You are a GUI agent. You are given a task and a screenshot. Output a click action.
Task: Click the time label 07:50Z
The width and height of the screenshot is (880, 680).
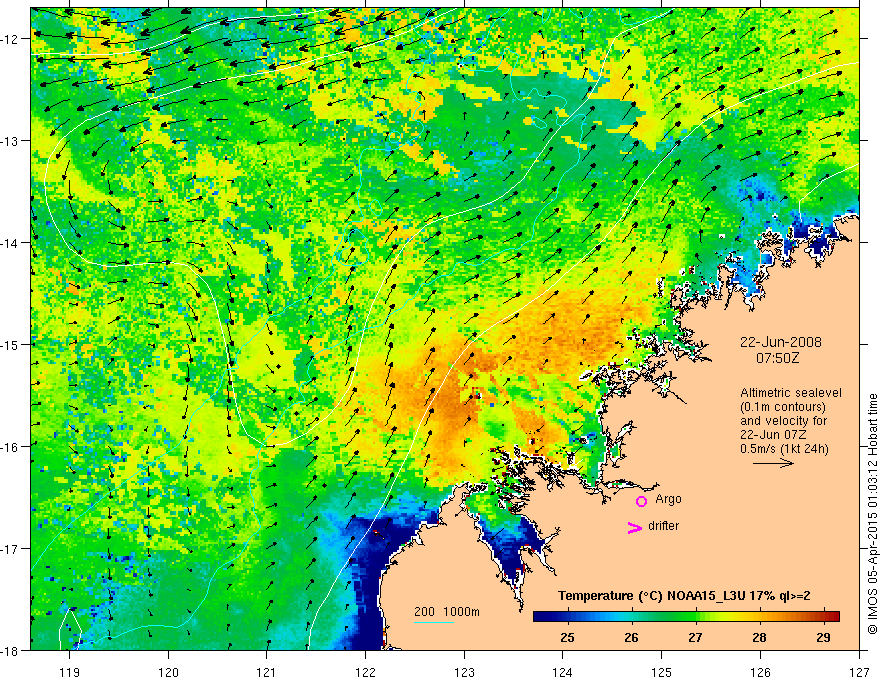click(777, 358)
